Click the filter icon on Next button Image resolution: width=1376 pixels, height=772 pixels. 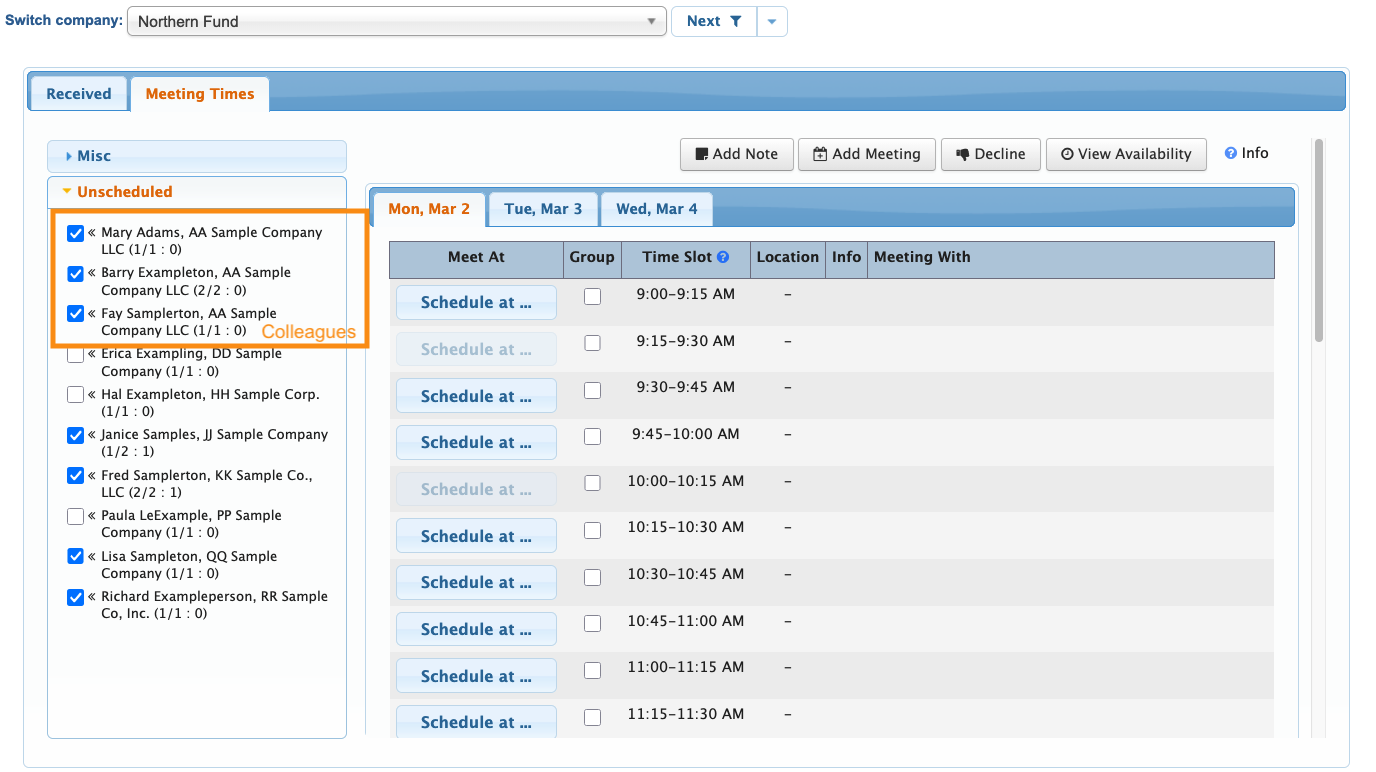point(736,21)
